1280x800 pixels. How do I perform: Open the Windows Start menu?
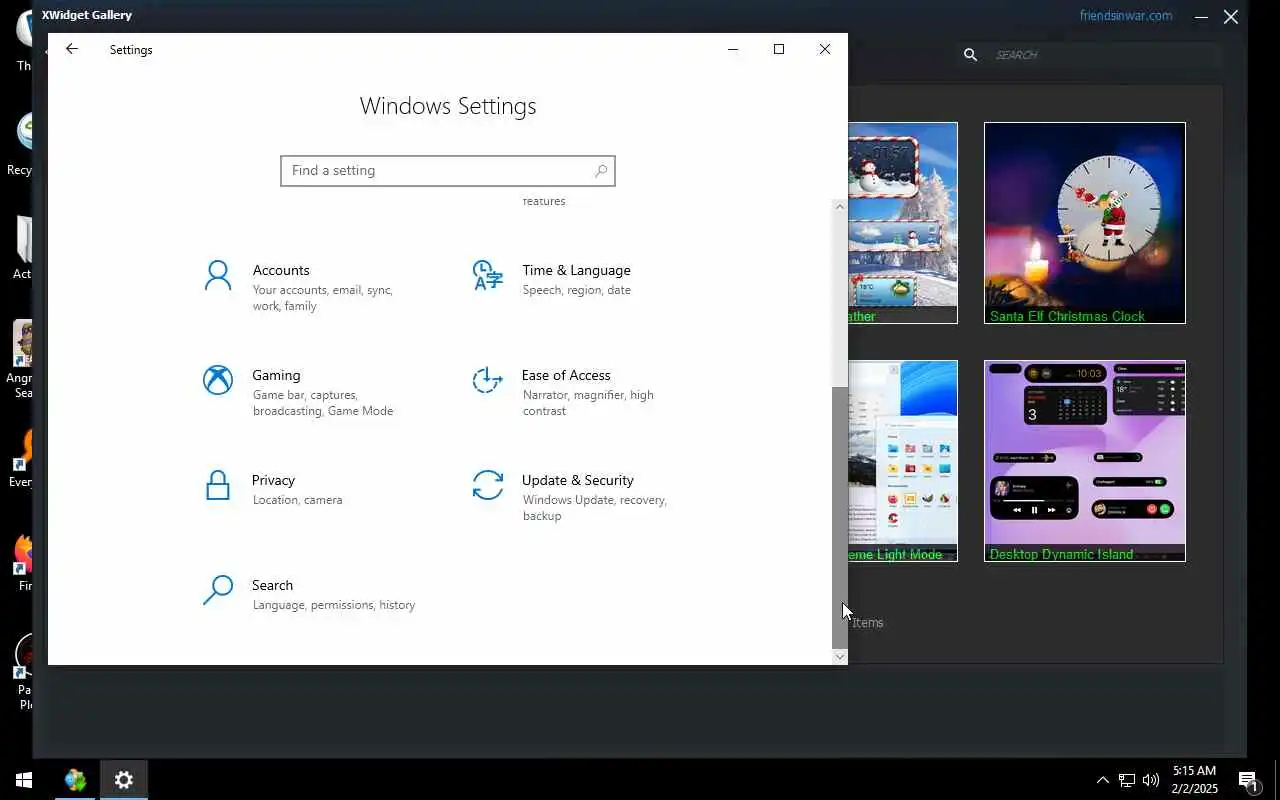click(x=24, y=780)
